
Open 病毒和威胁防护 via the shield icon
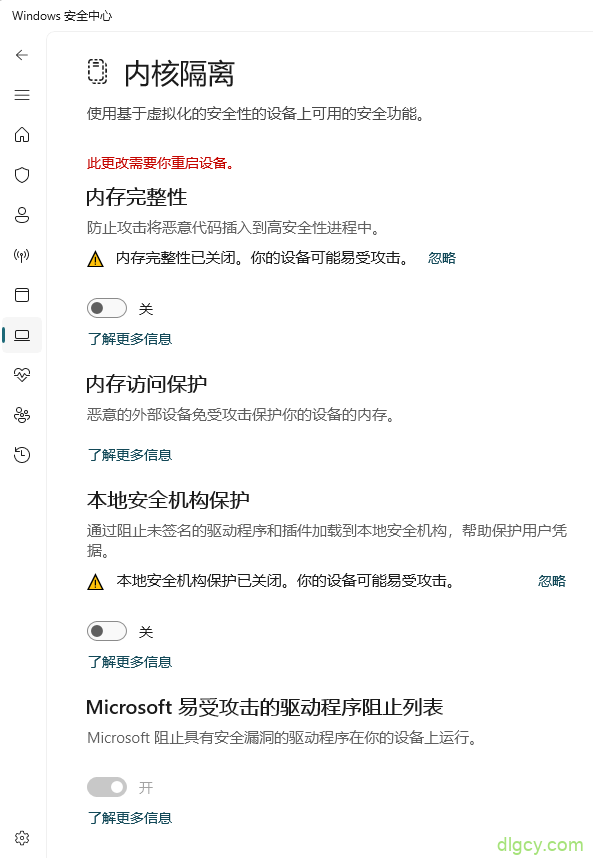(22, 175)
